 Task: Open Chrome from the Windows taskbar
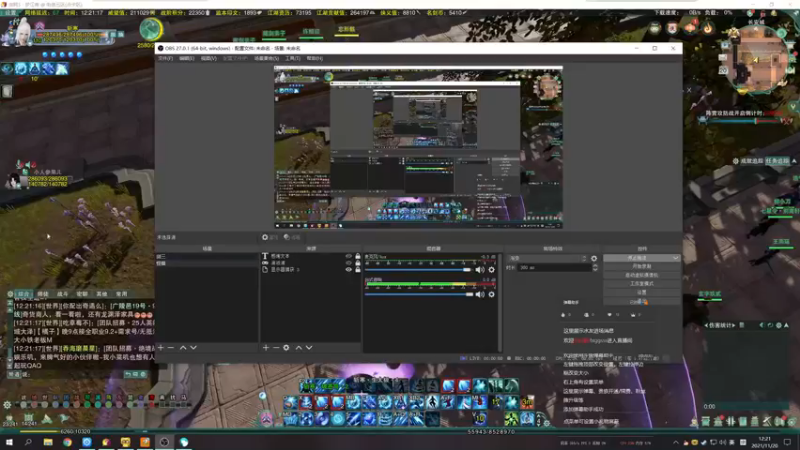[x=67, y=442]
